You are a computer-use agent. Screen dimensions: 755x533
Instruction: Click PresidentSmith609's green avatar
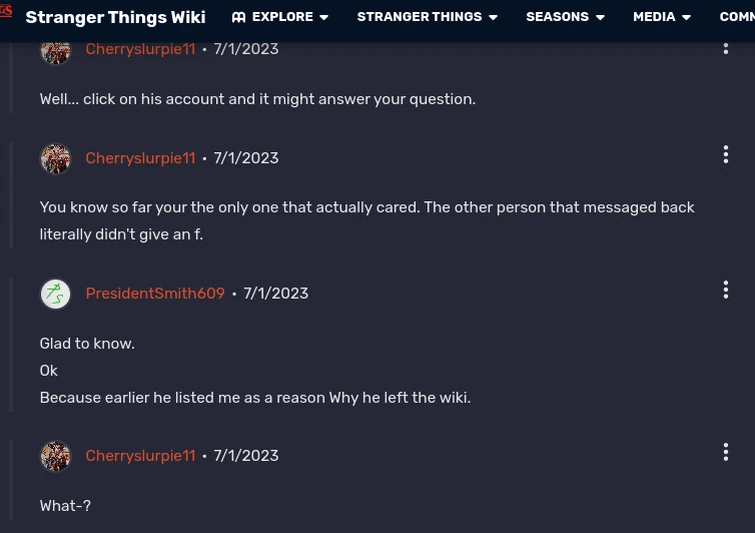point(55,294)
